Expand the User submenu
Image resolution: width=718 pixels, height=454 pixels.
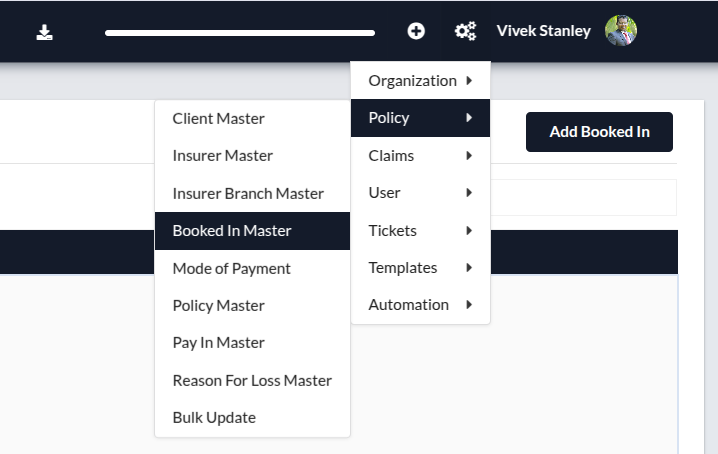[x=420, y=193]
